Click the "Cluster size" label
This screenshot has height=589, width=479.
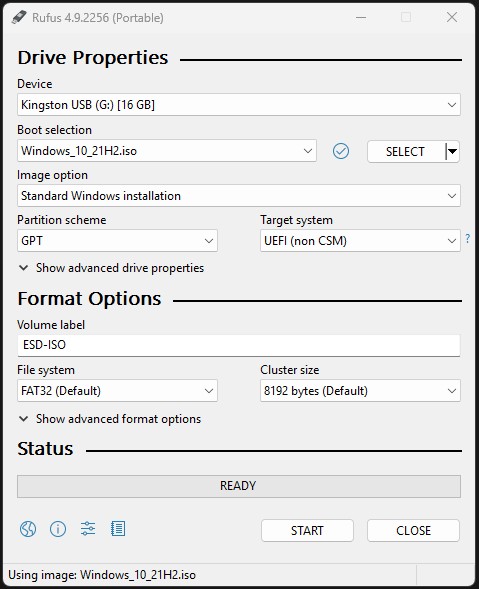290,370
